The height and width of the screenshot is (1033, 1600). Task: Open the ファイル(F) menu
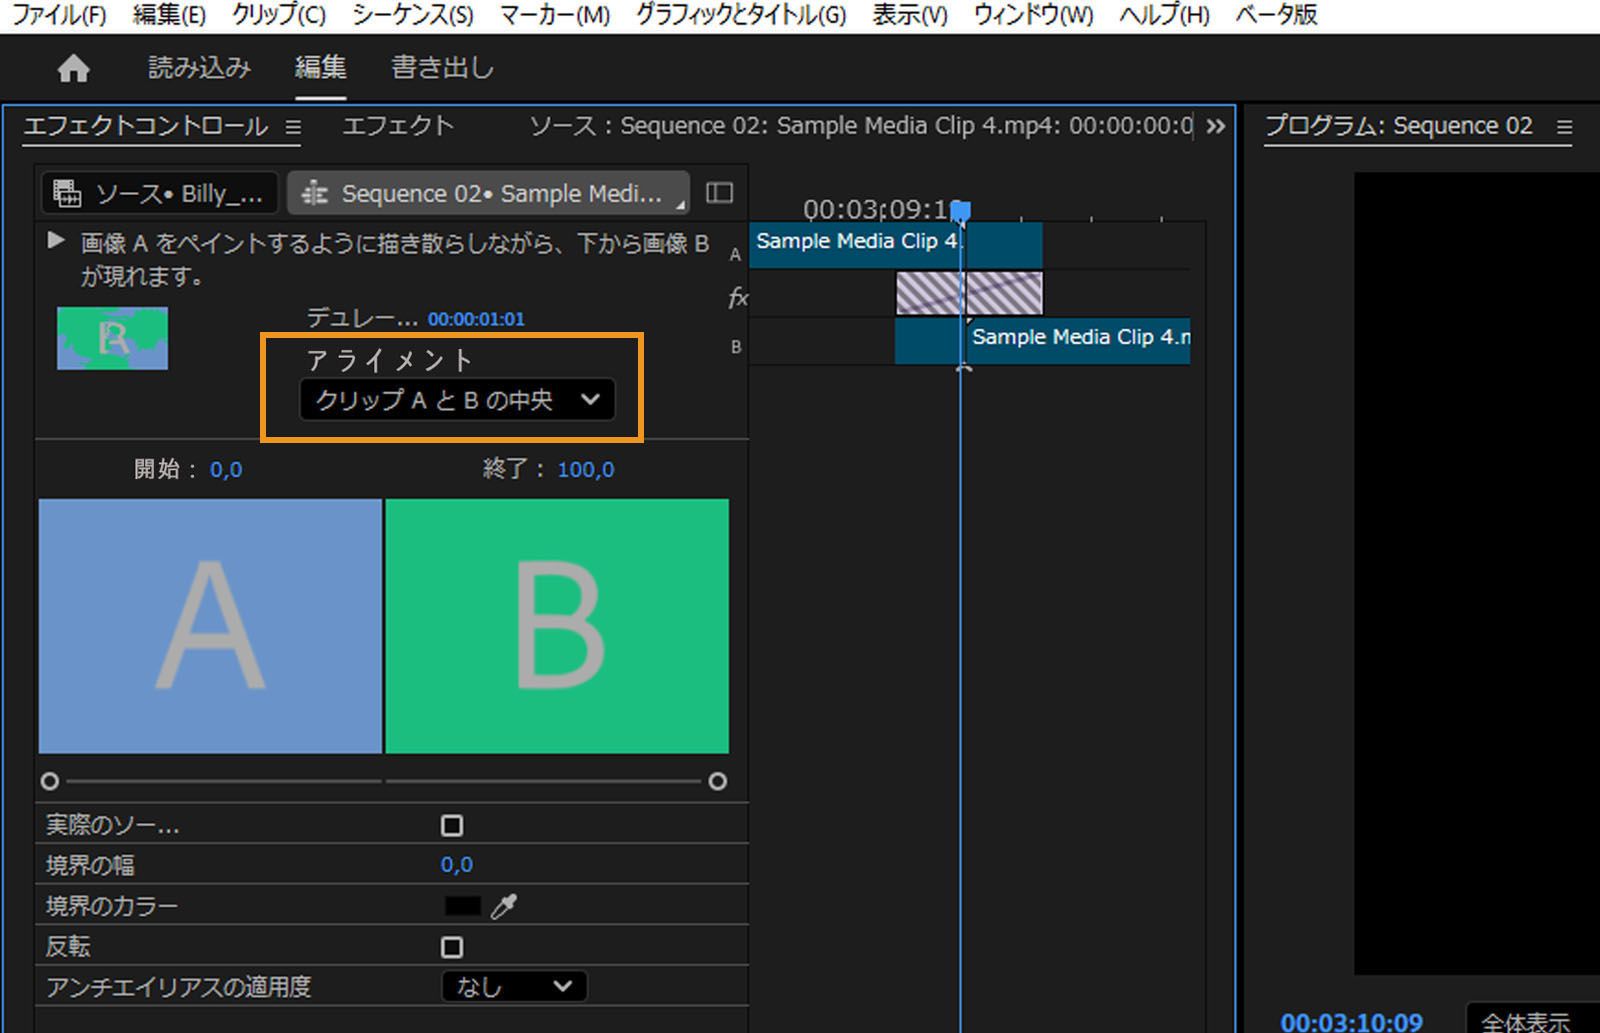[59, 15]
